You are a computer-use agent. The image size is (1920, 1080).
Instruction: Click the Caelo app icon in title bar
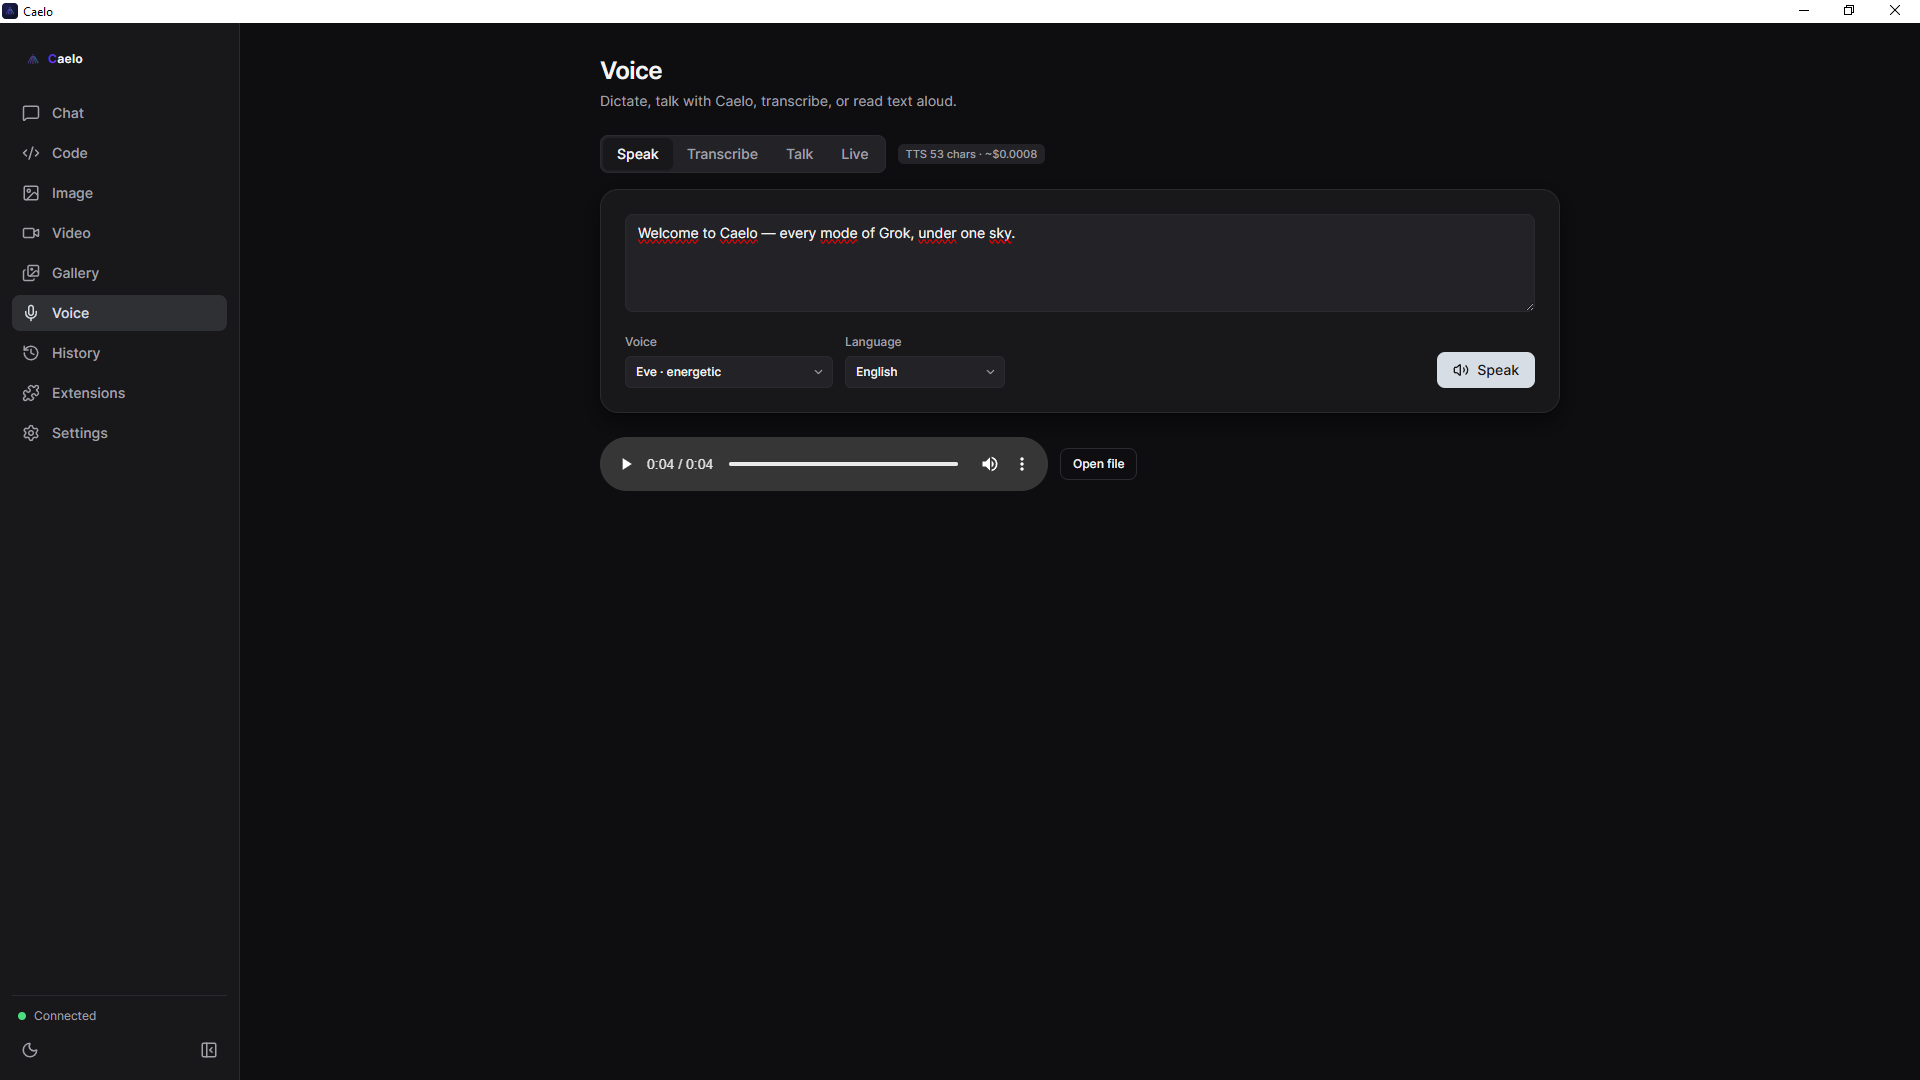10,11
